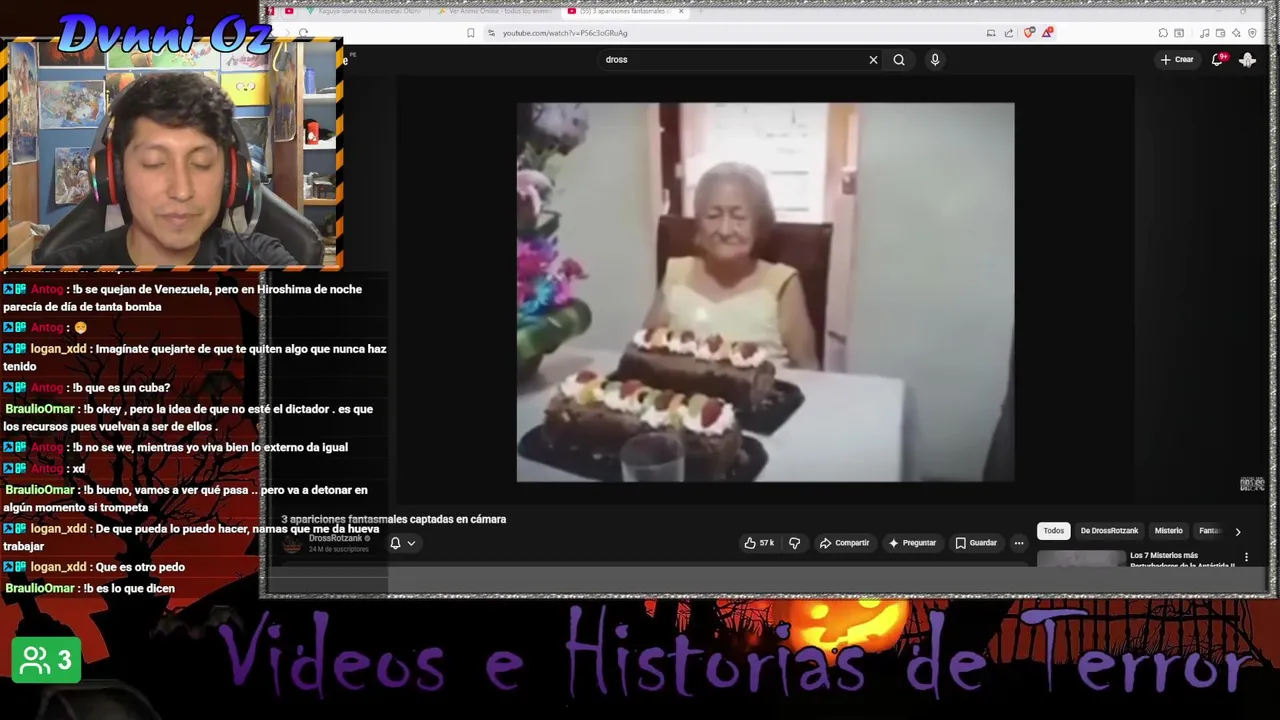Open the Los 7 Misterios más video title
Viewport: 1280px width, 720px height.
coord(1182,560)
